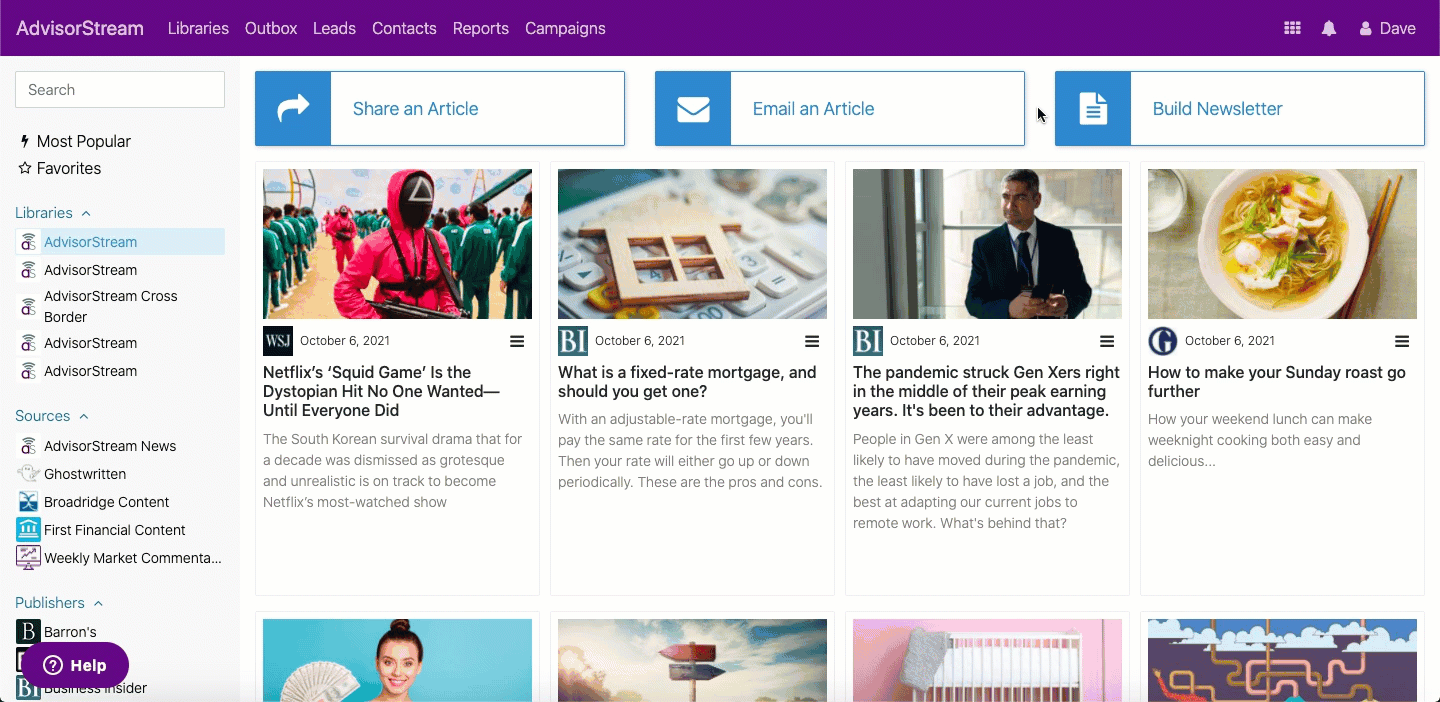The height and width of the screenshot is (702, 1440).
Task: Open the Outbox page
Action: point(271,28)
